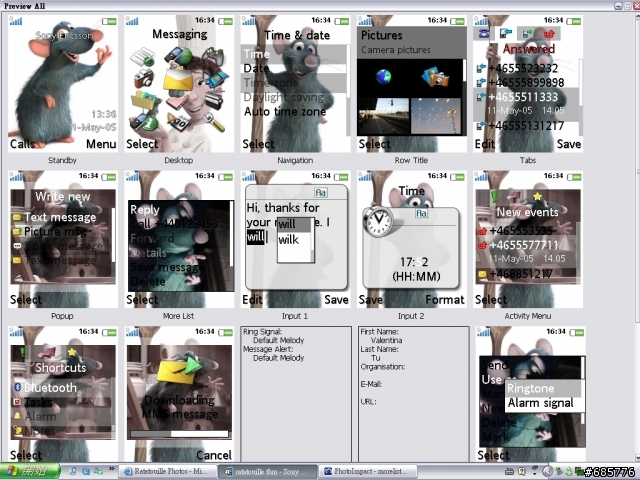Click Calls softkey in the Standby preview
Screen dimensions: 640x480
coord(22,144)
